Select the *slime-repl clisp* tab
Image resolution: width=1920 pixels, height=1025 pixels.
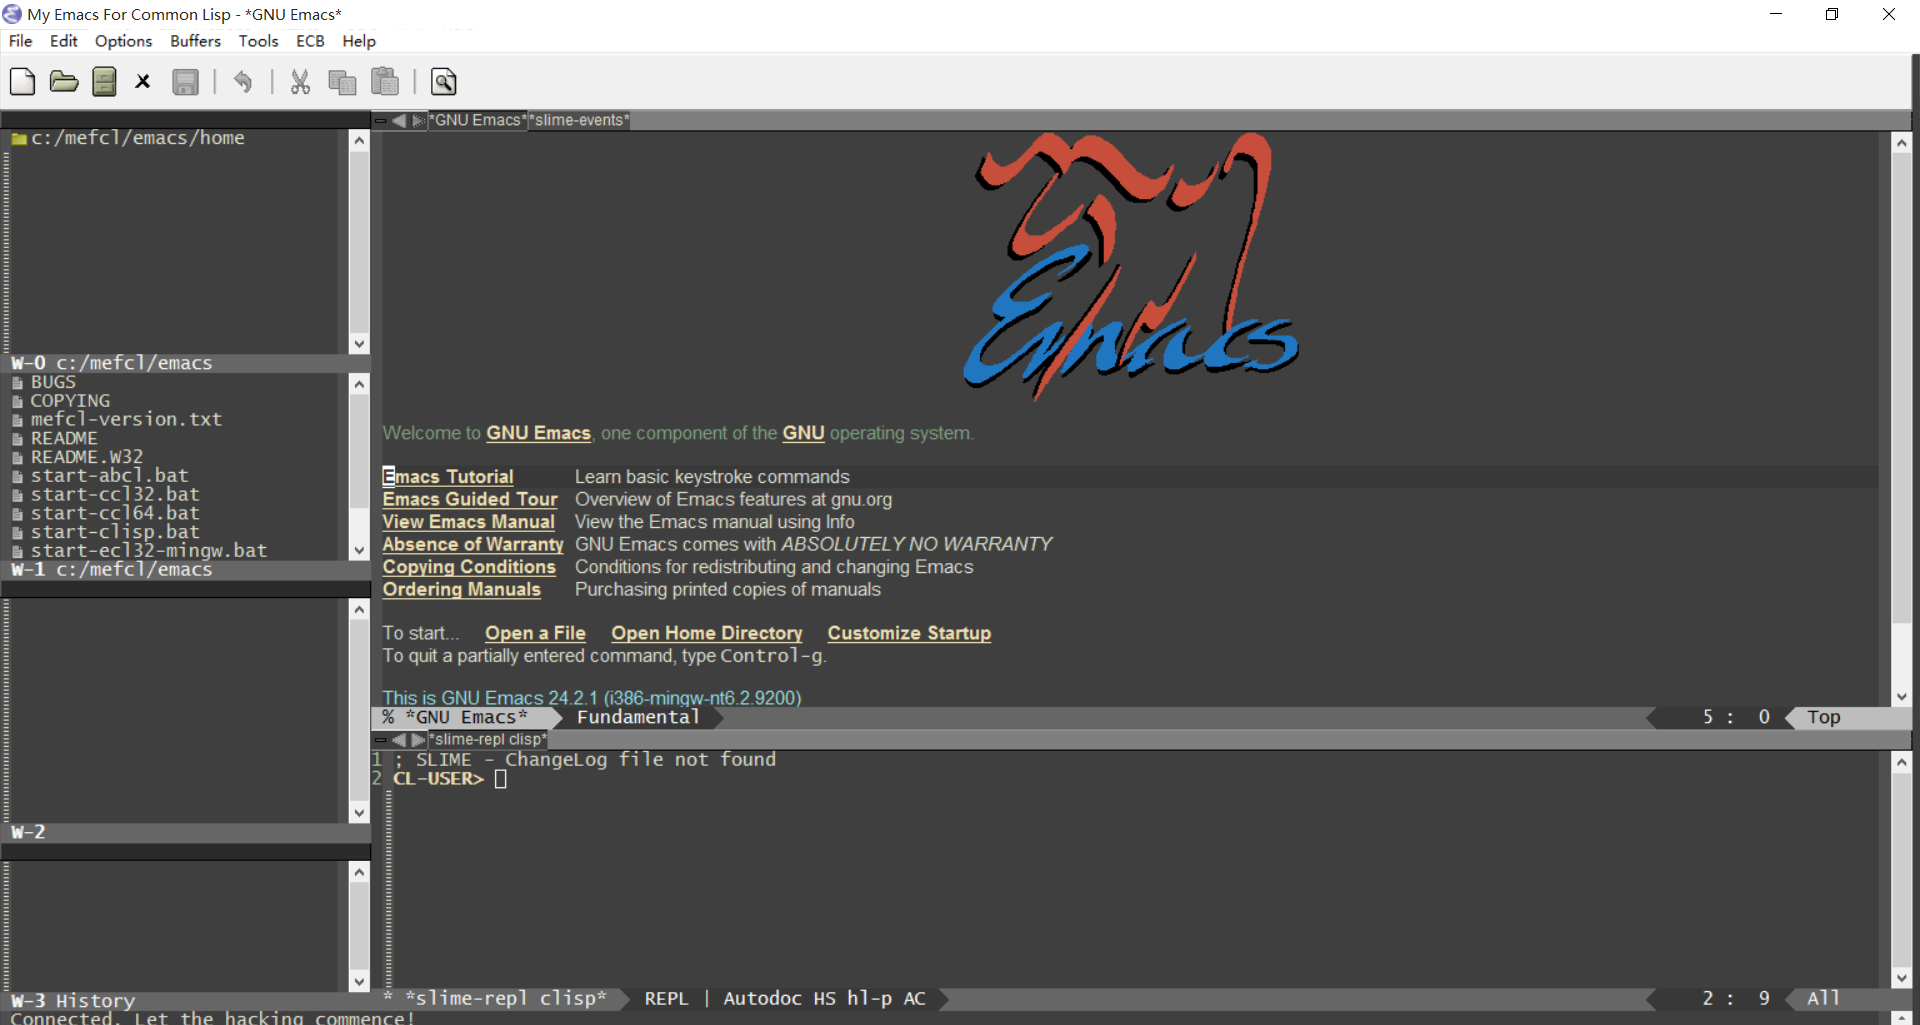[x=488, y=740]
